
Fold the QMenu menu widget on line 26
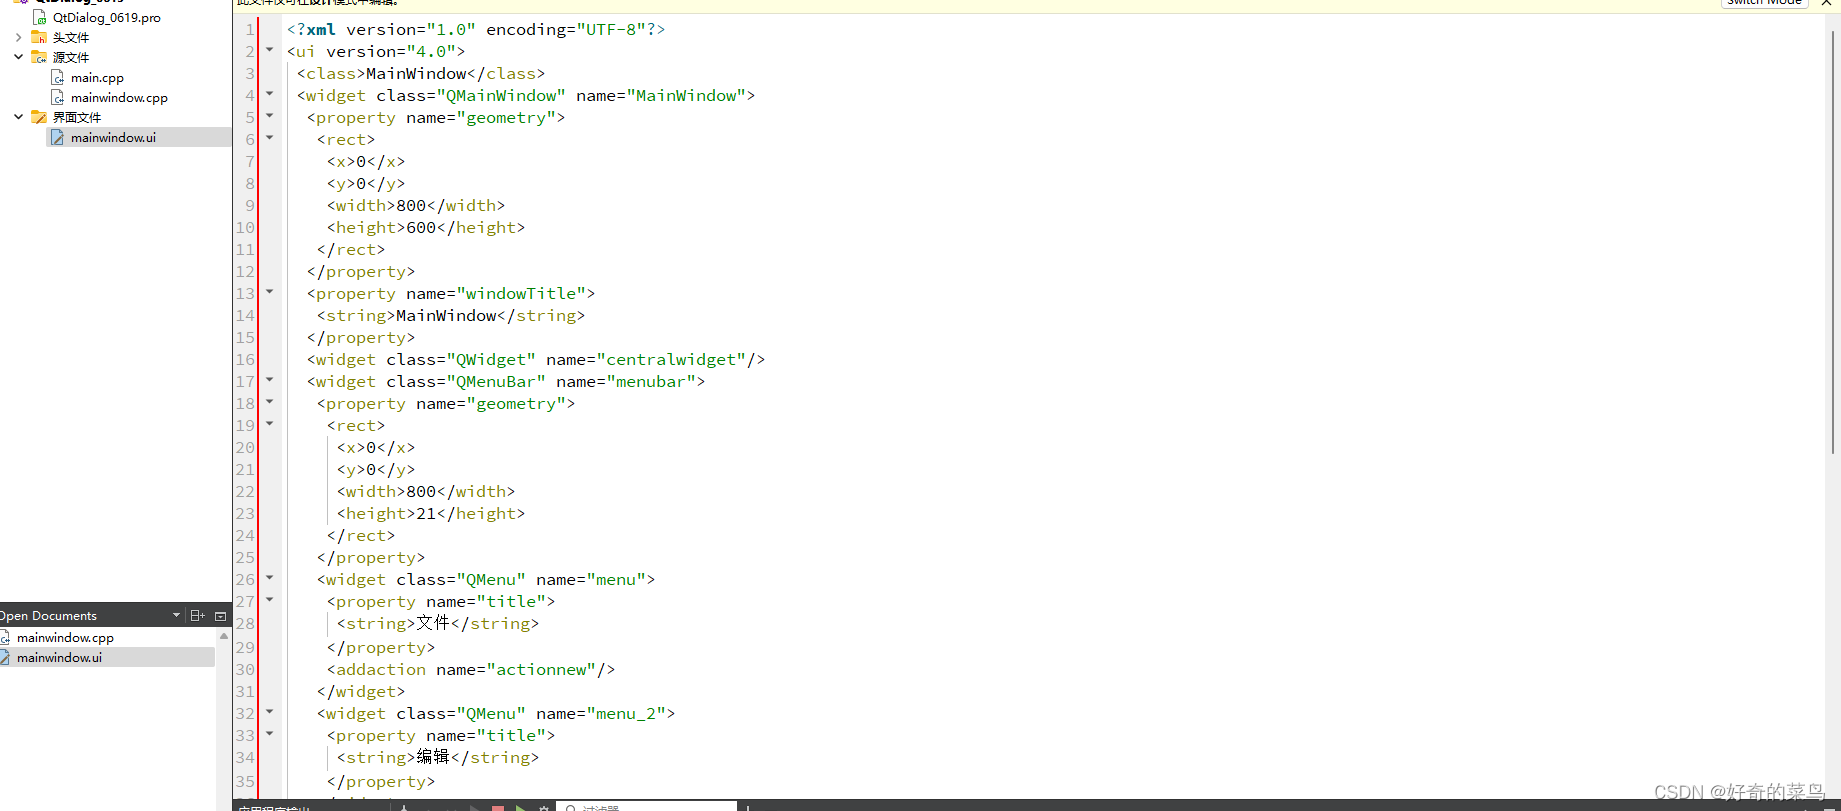tap(269, 577)
